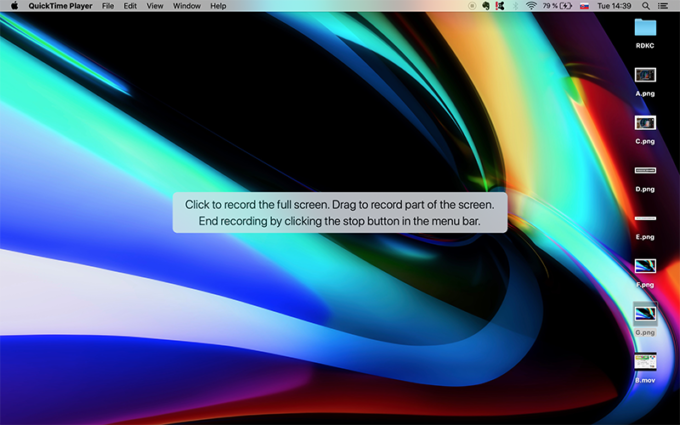Open the View menu

click(x=155, y=6)
